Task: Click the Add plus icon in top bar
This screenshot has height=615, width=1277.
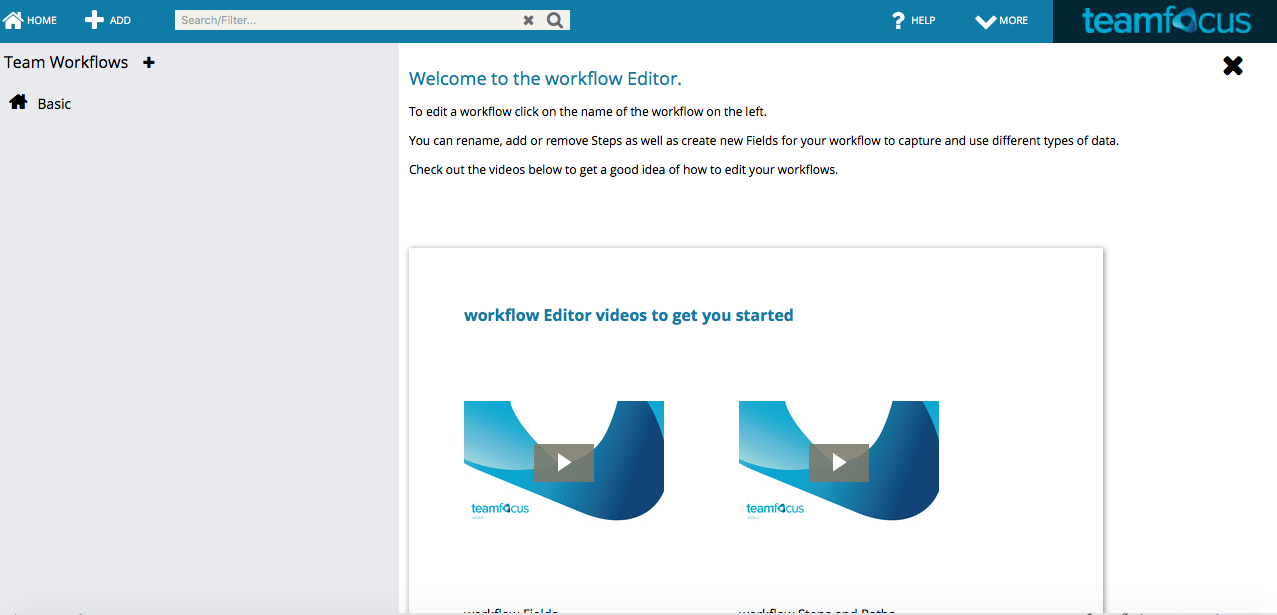Action: [94, 20]
